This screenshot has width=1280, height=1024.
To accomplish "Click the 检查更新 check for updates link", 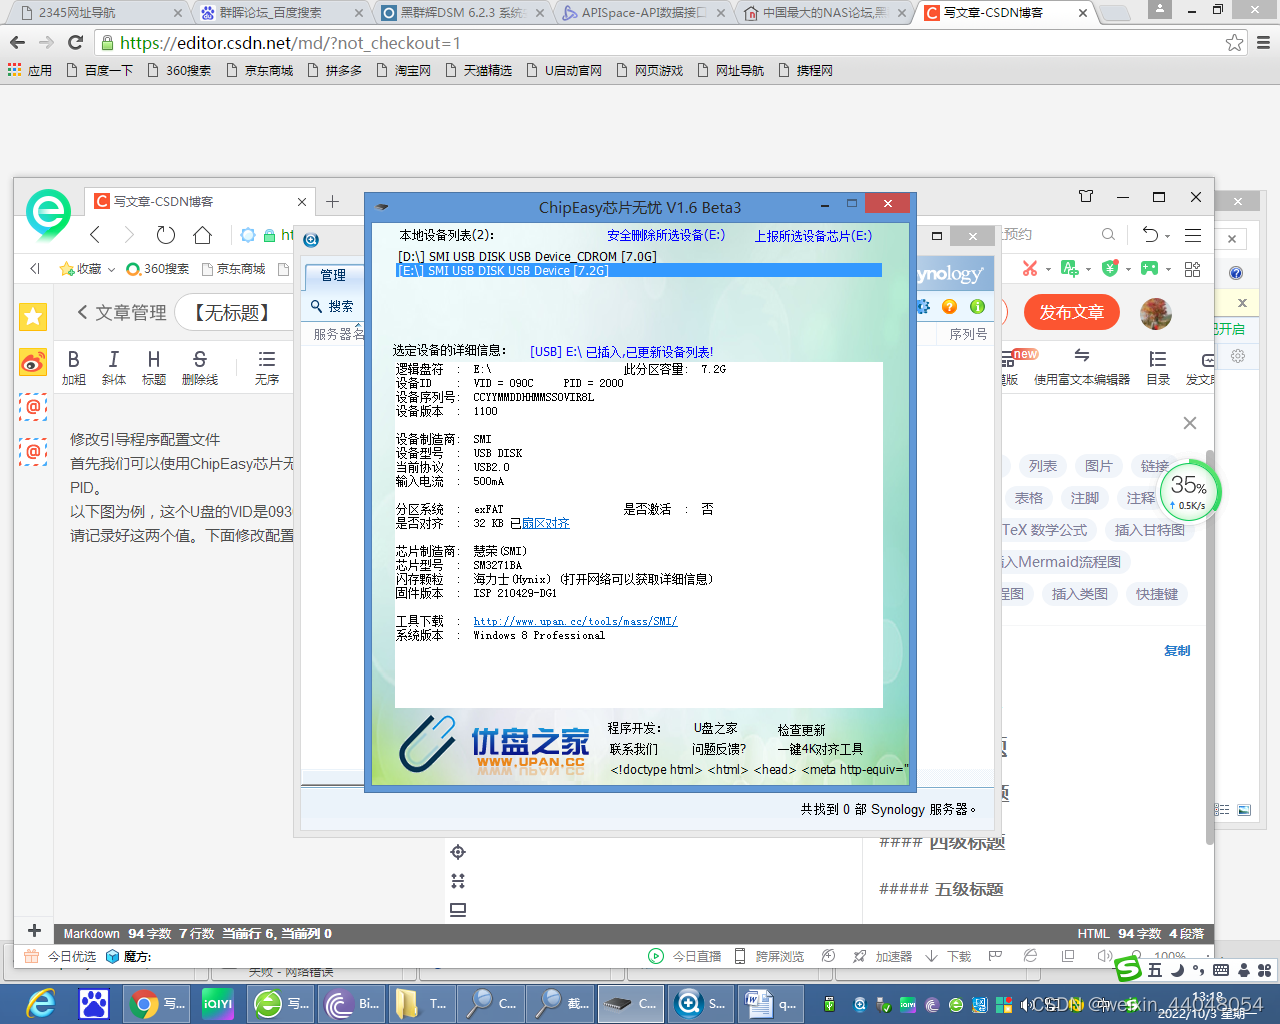I will click(802, 730).
